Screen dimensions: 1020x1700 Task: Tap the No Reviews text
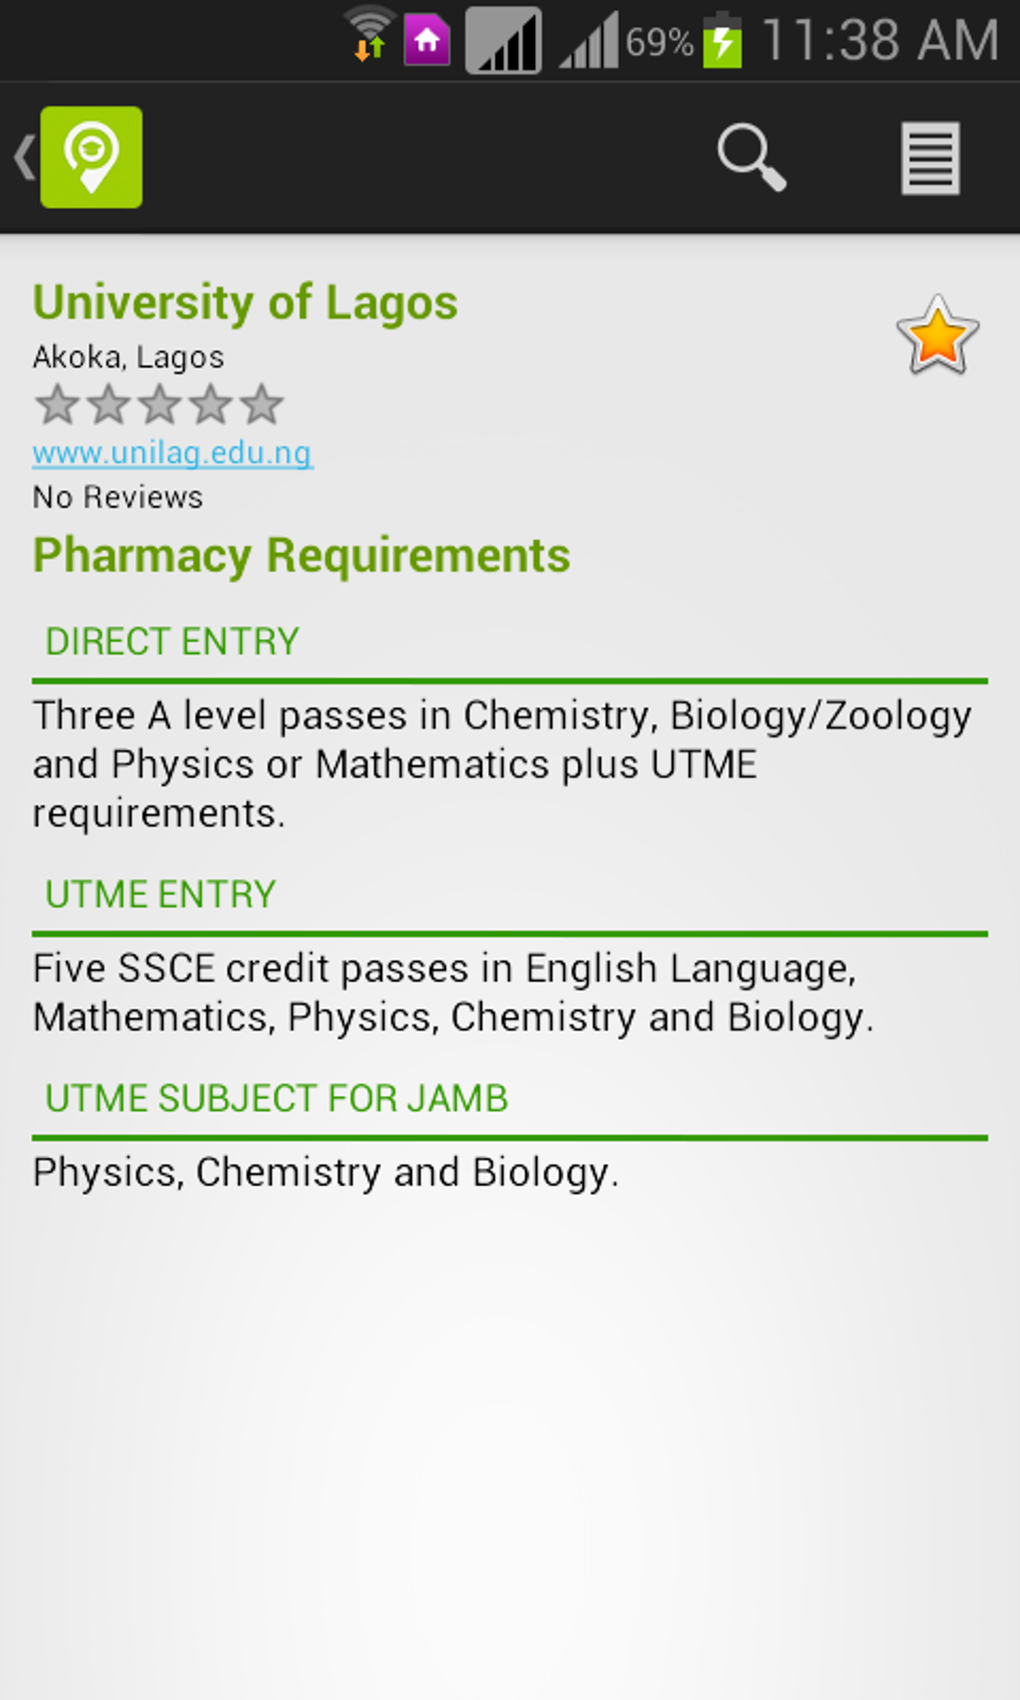point(118,497)
